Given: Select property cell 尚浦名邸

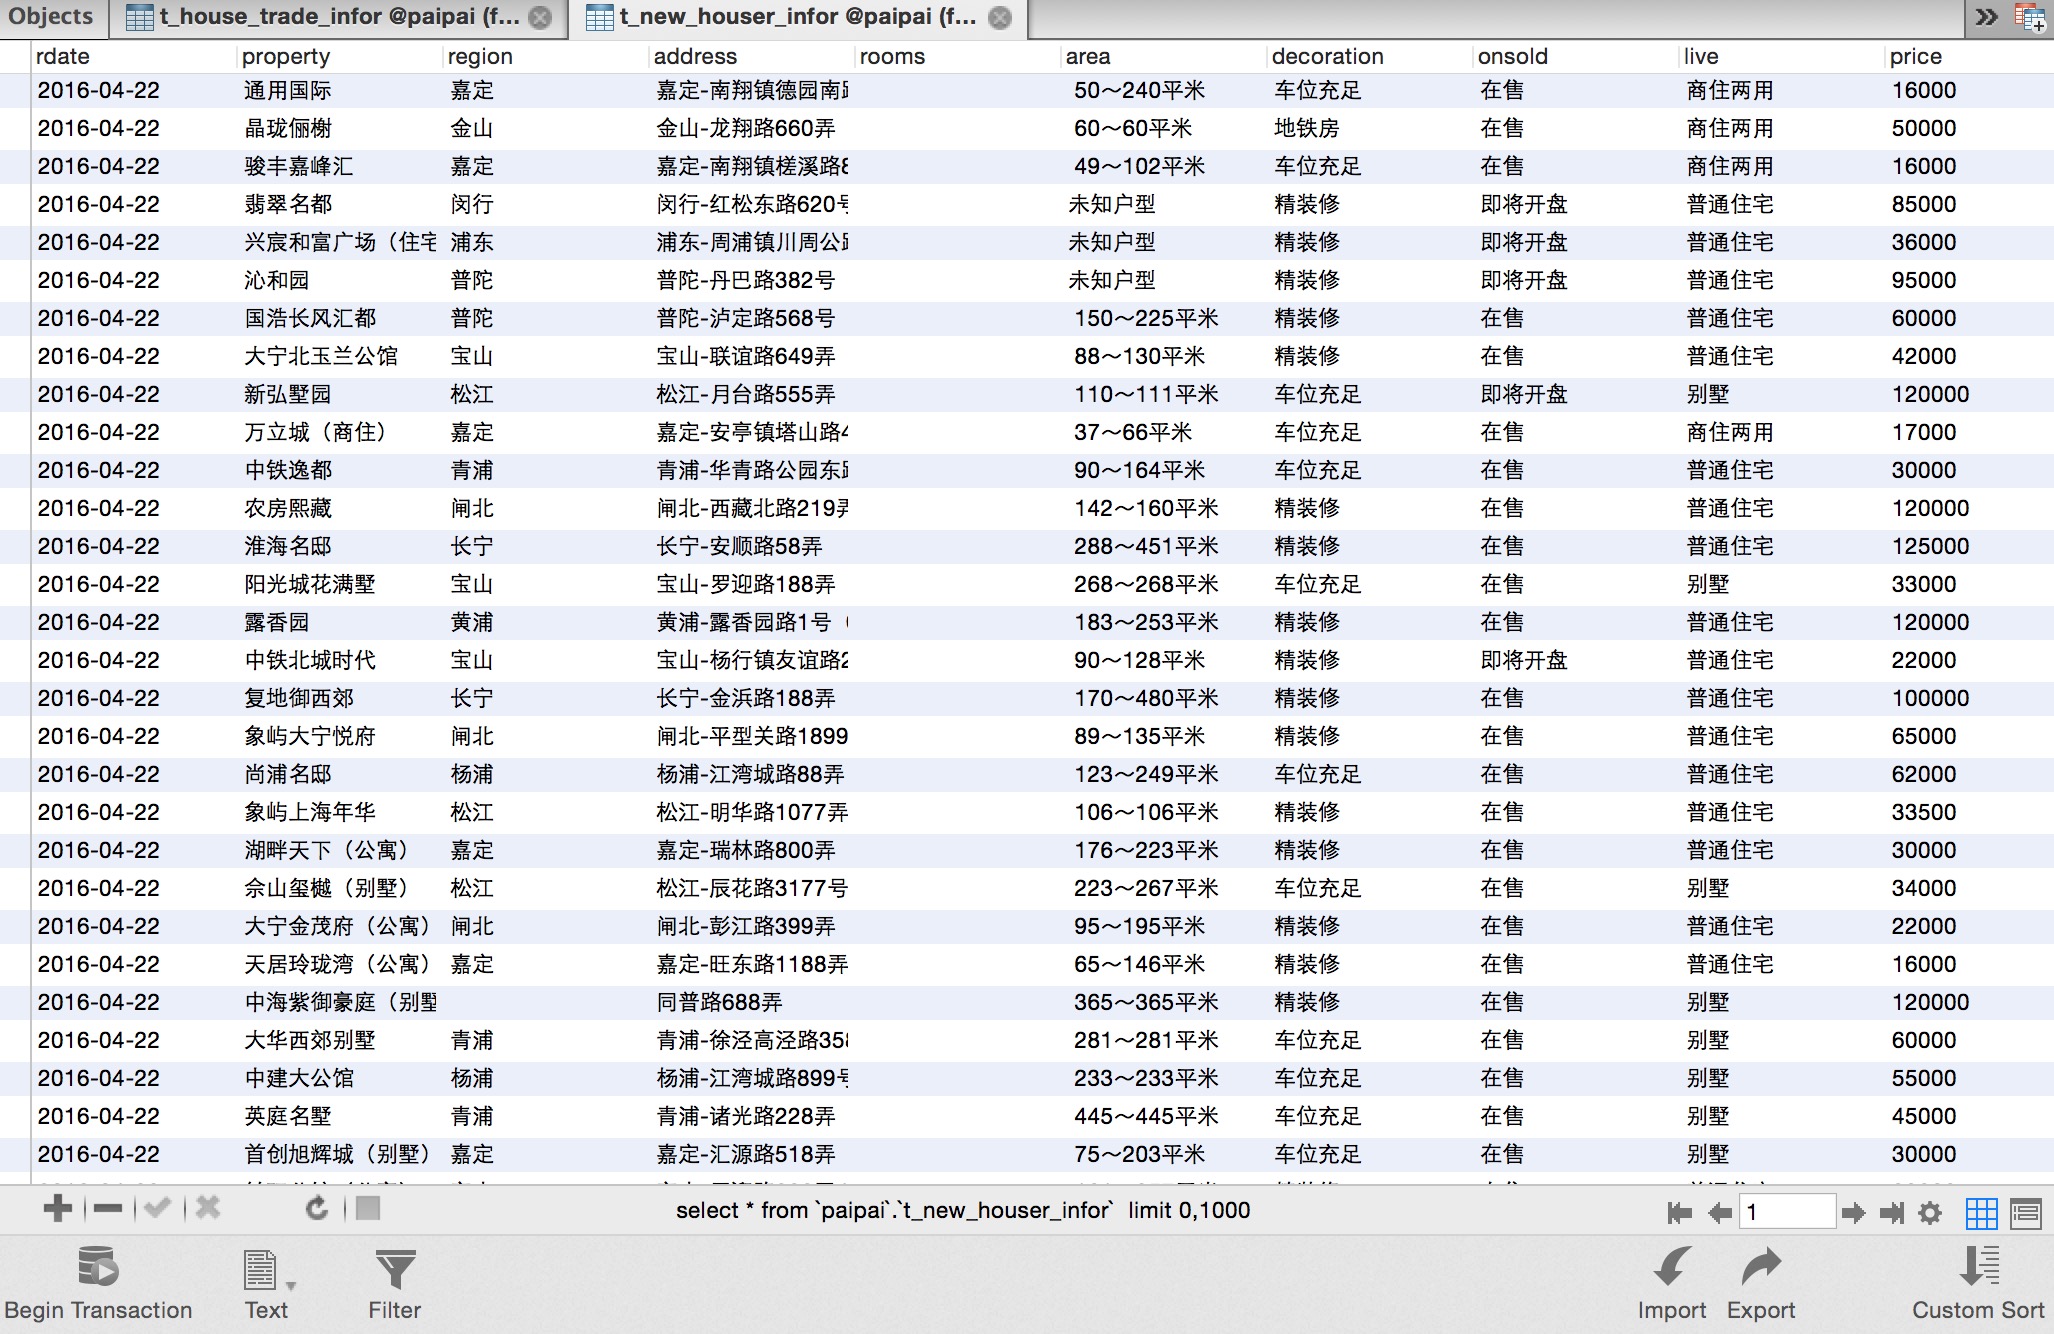Looking at the screenshot, I should coord(288,774).
